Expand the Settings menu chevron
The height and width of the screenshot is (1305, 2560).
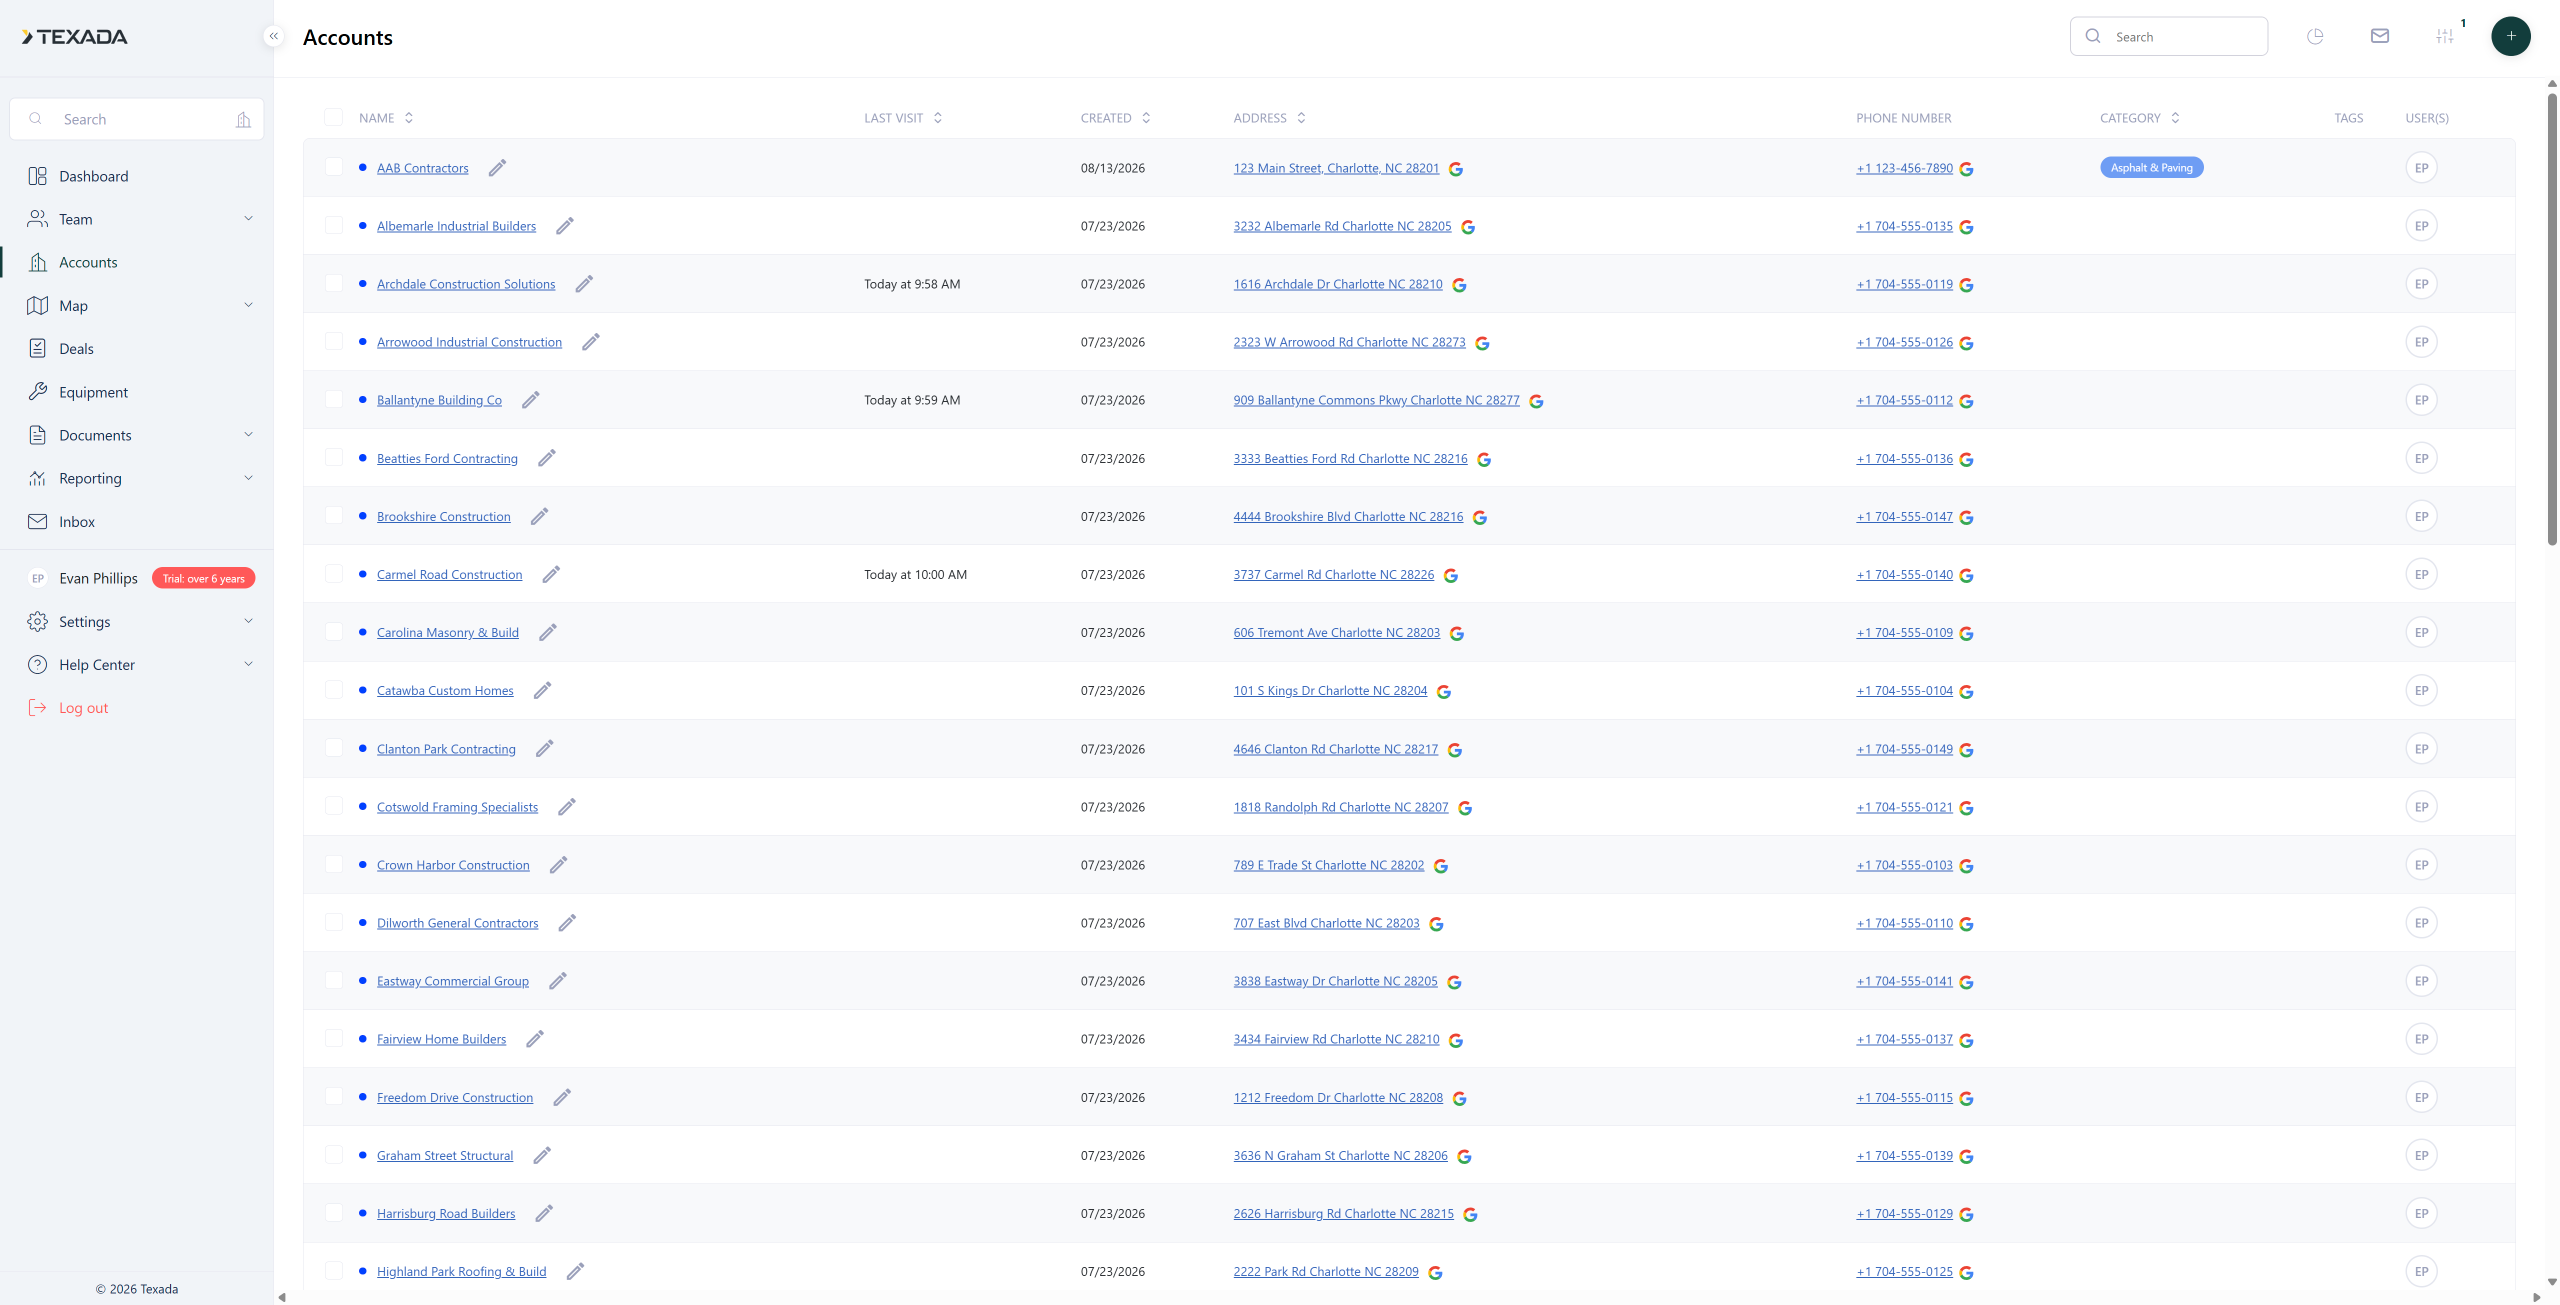(x=248, y=621)
